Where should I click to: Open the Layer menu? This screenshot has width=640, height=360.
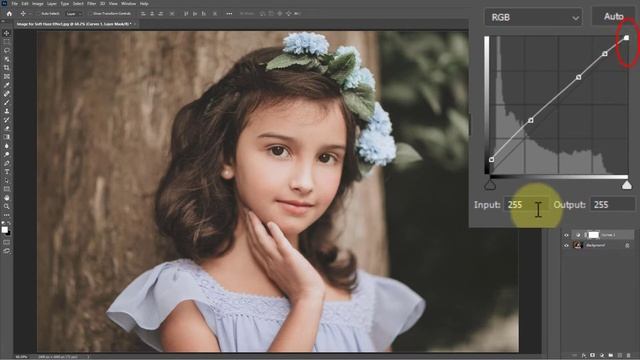pyautogui.click(x=52, y=4)
